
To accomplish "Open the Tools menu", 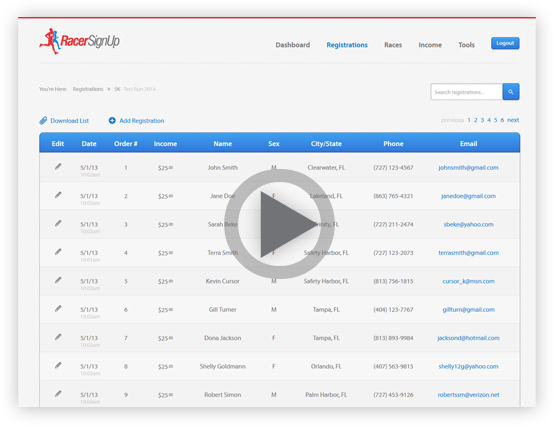I will [466, 45].
